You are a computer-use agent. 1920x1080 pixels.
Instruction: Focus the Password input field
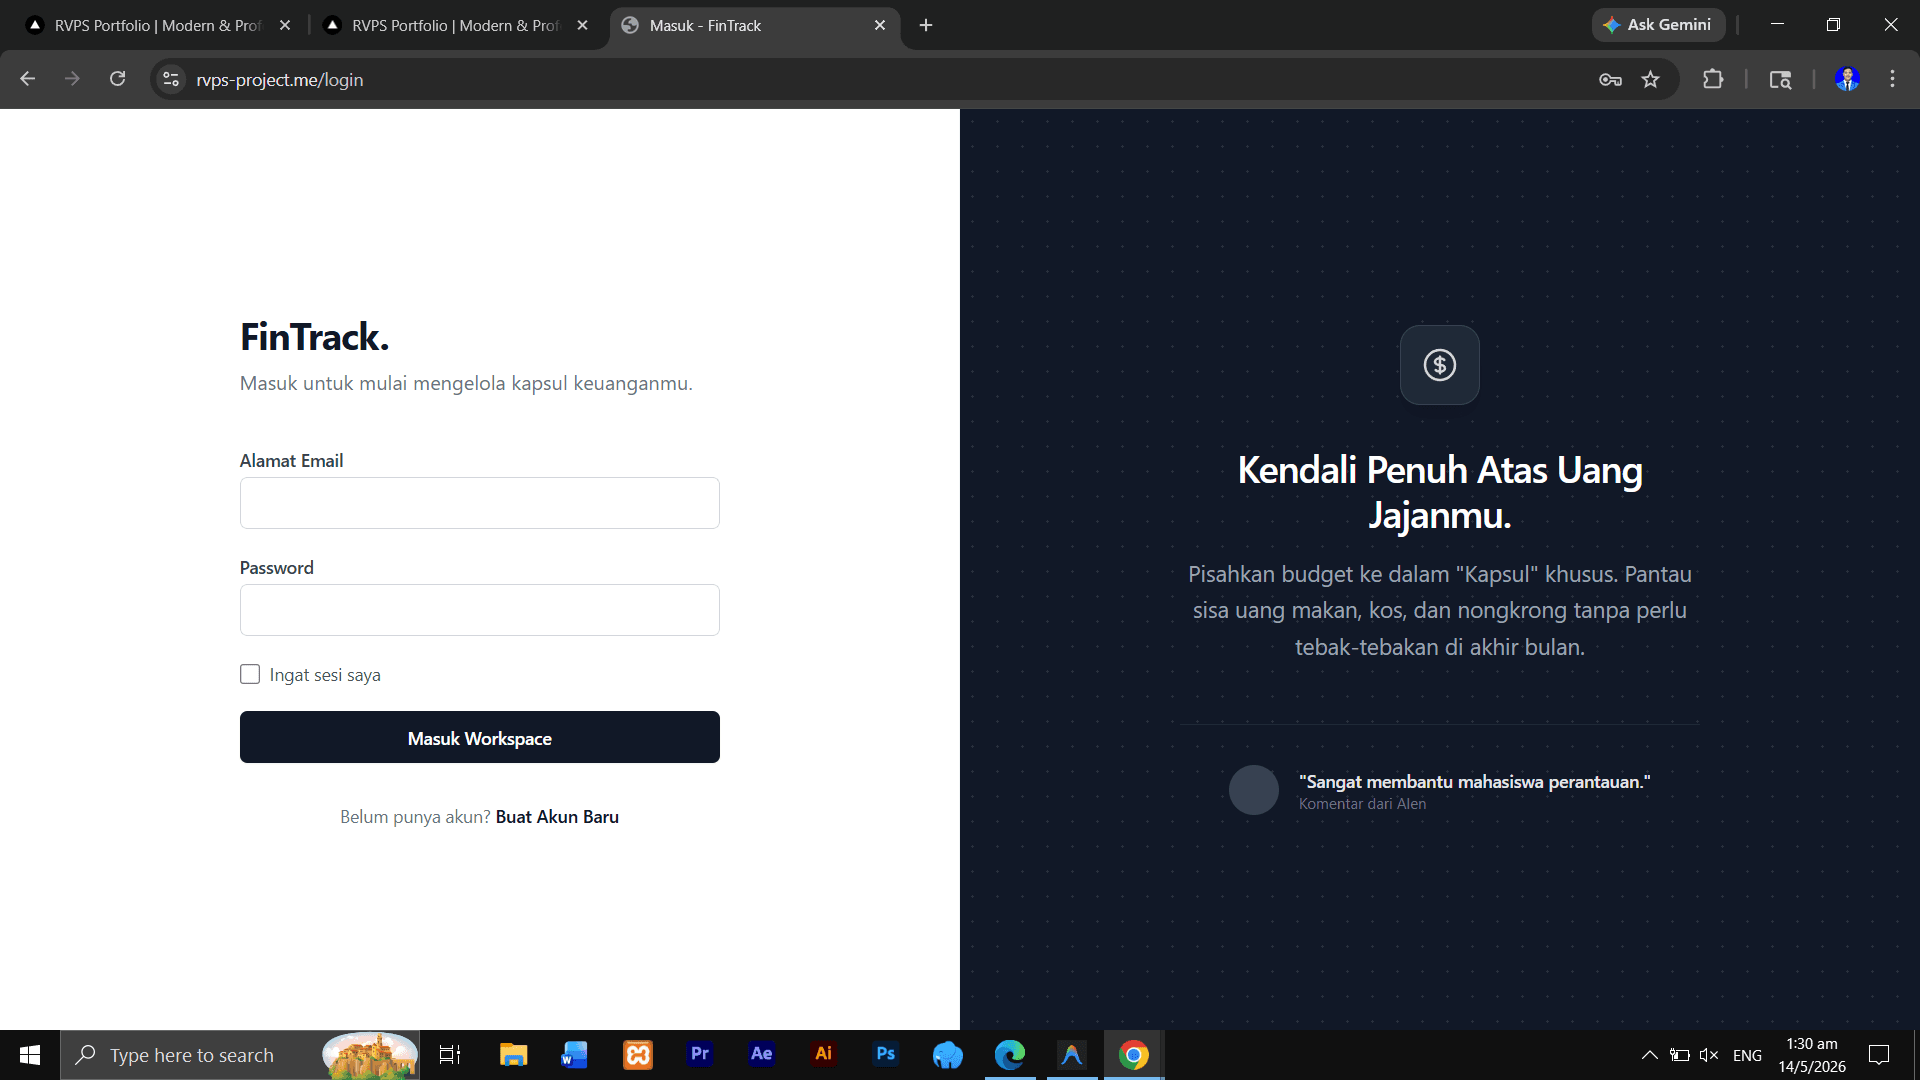click(x=479, y=610)
